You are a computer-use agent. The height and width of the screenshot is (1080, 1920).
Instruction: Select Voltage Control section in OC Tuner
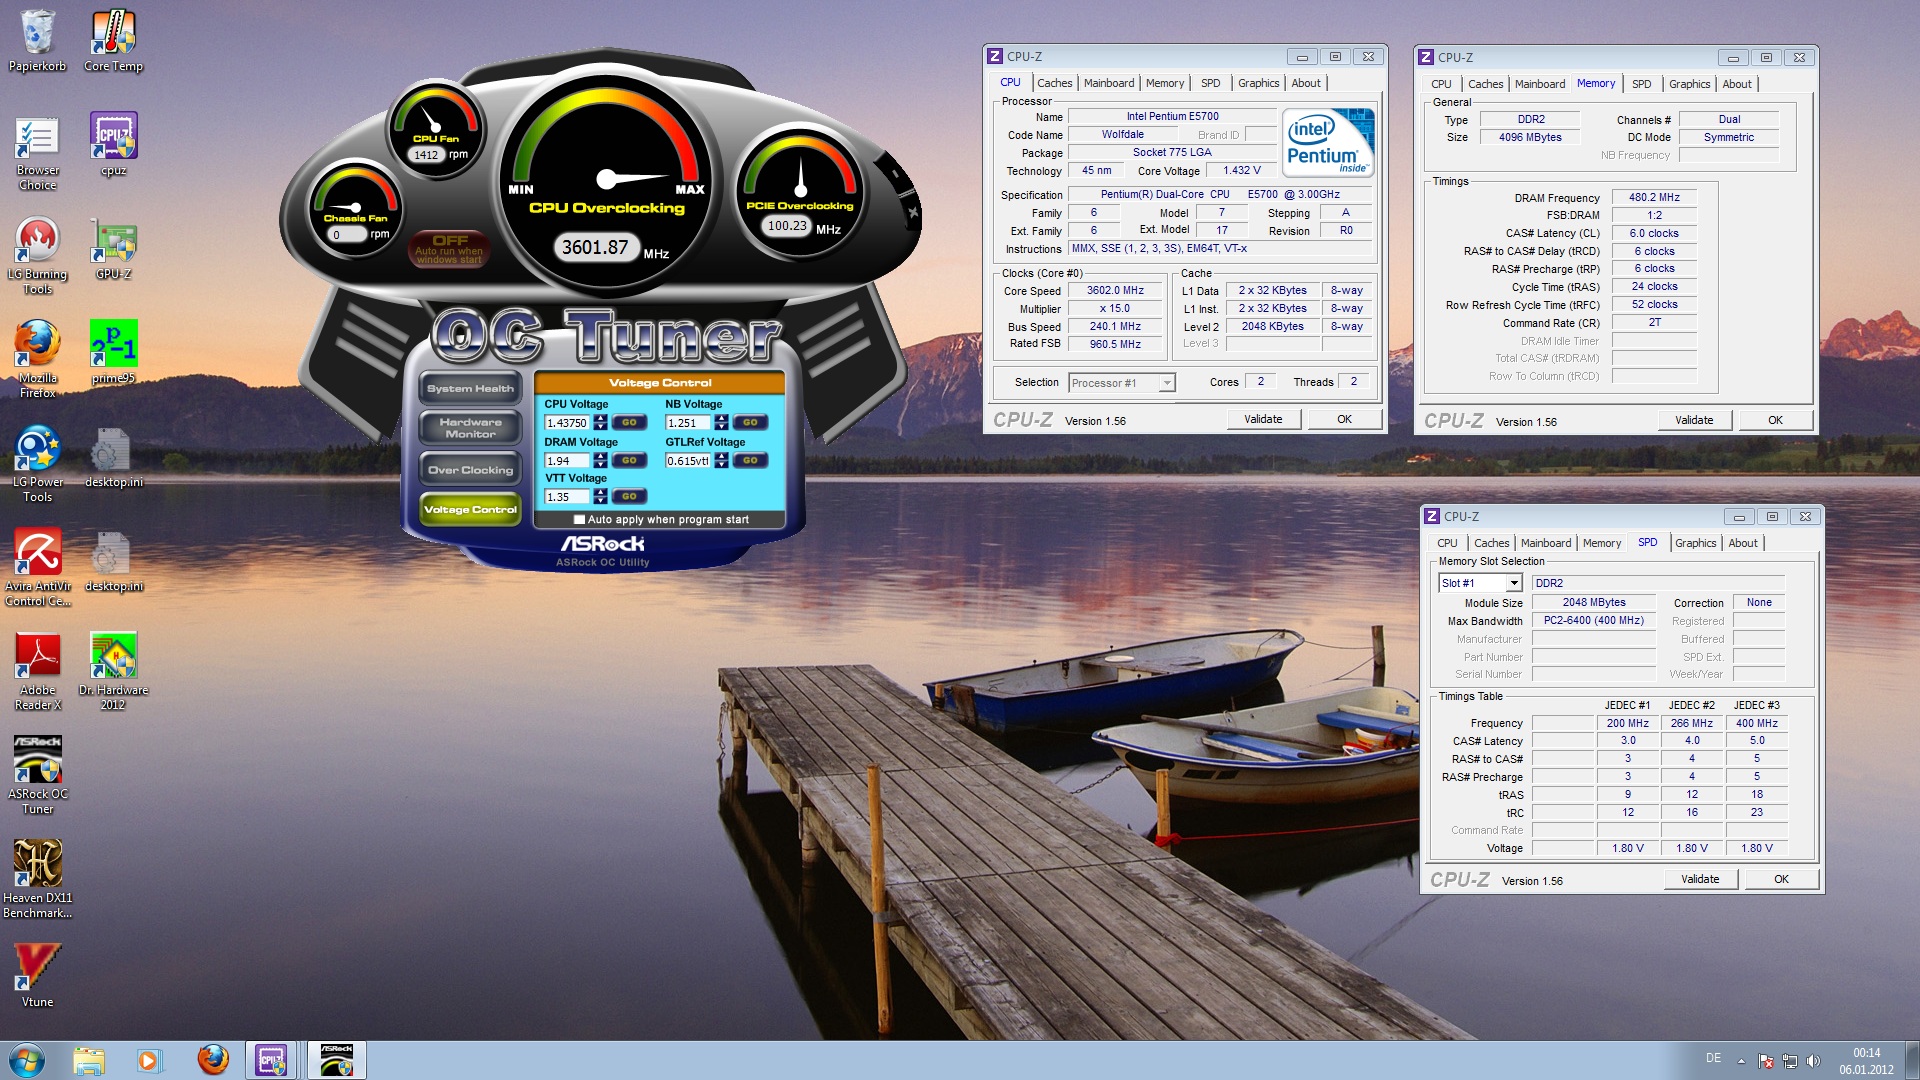pos(470,509)
